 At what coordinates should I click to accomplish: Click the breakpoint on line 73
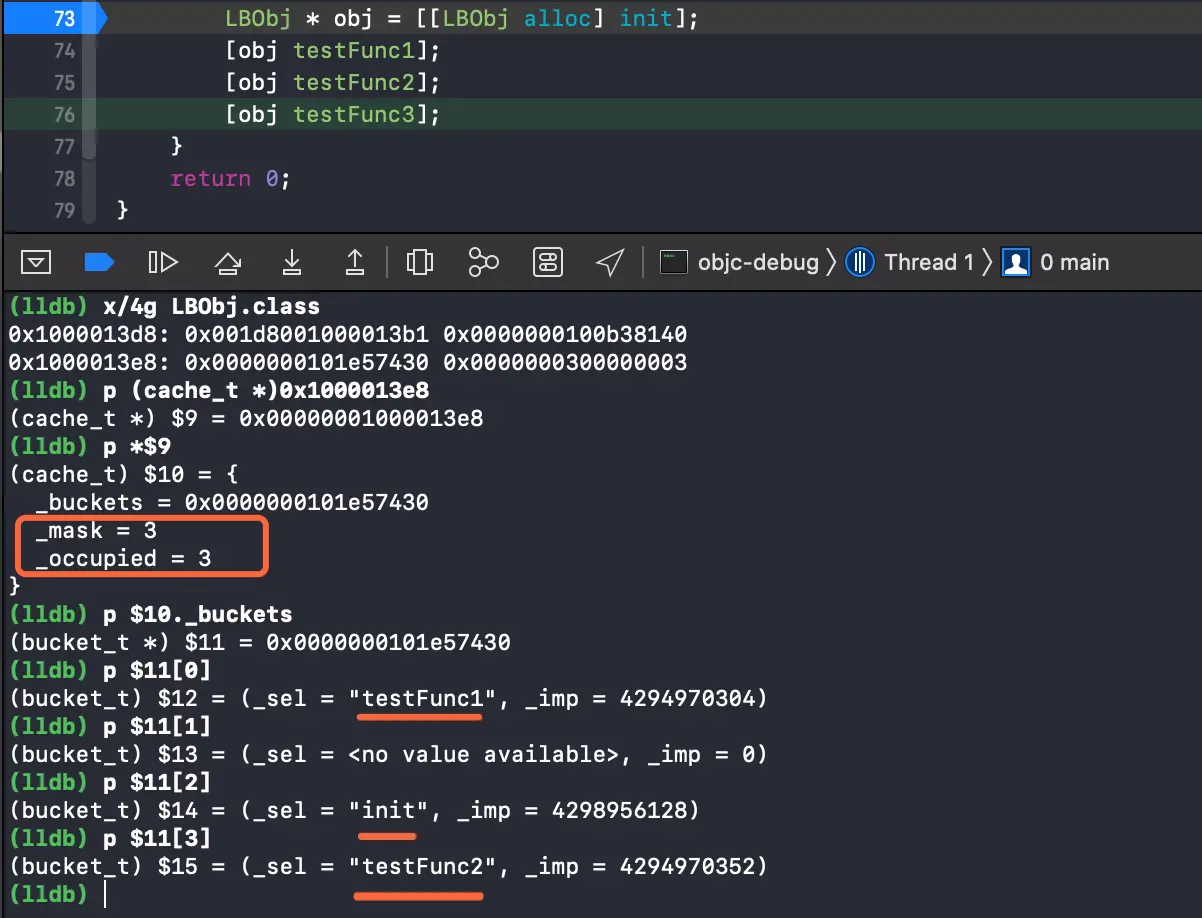[55, 18]
